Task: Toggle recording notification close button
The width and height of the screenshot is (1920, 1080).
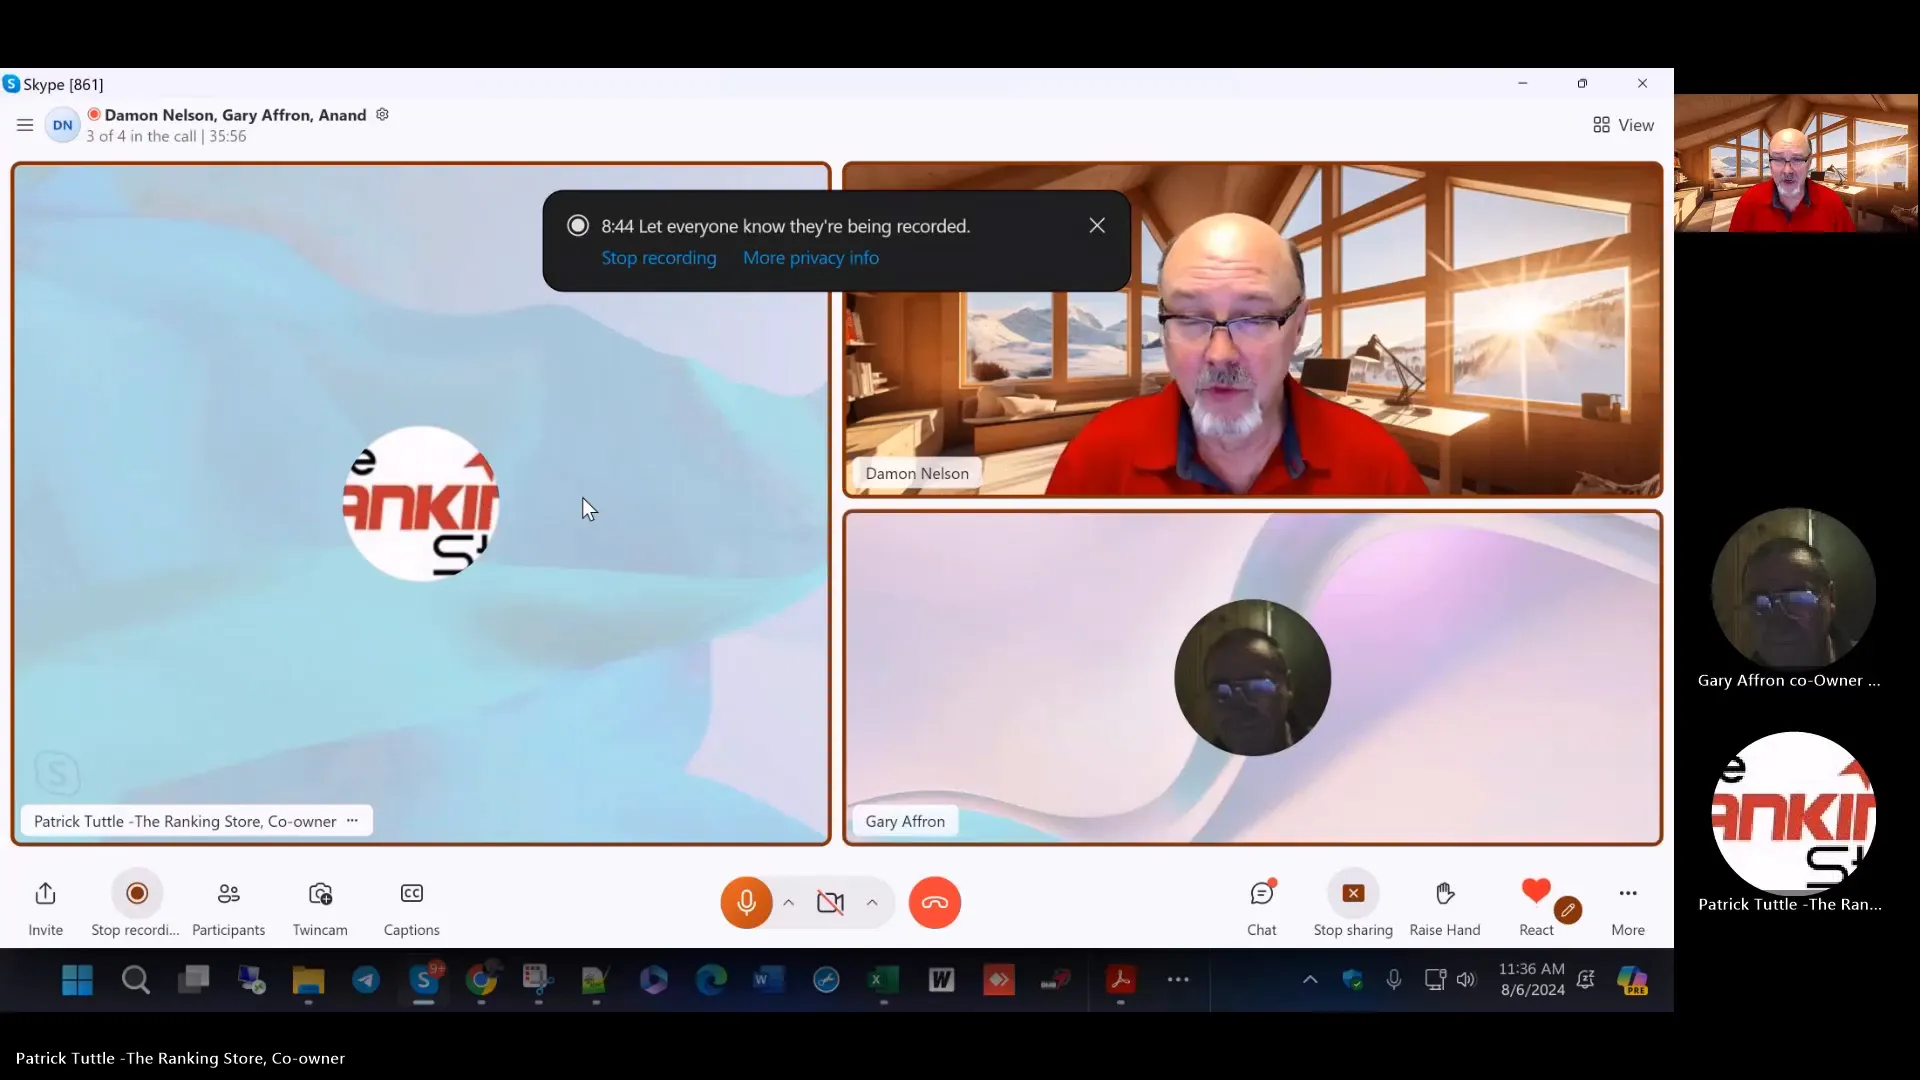Action: pyautogui.click(x=1096, y=225)
